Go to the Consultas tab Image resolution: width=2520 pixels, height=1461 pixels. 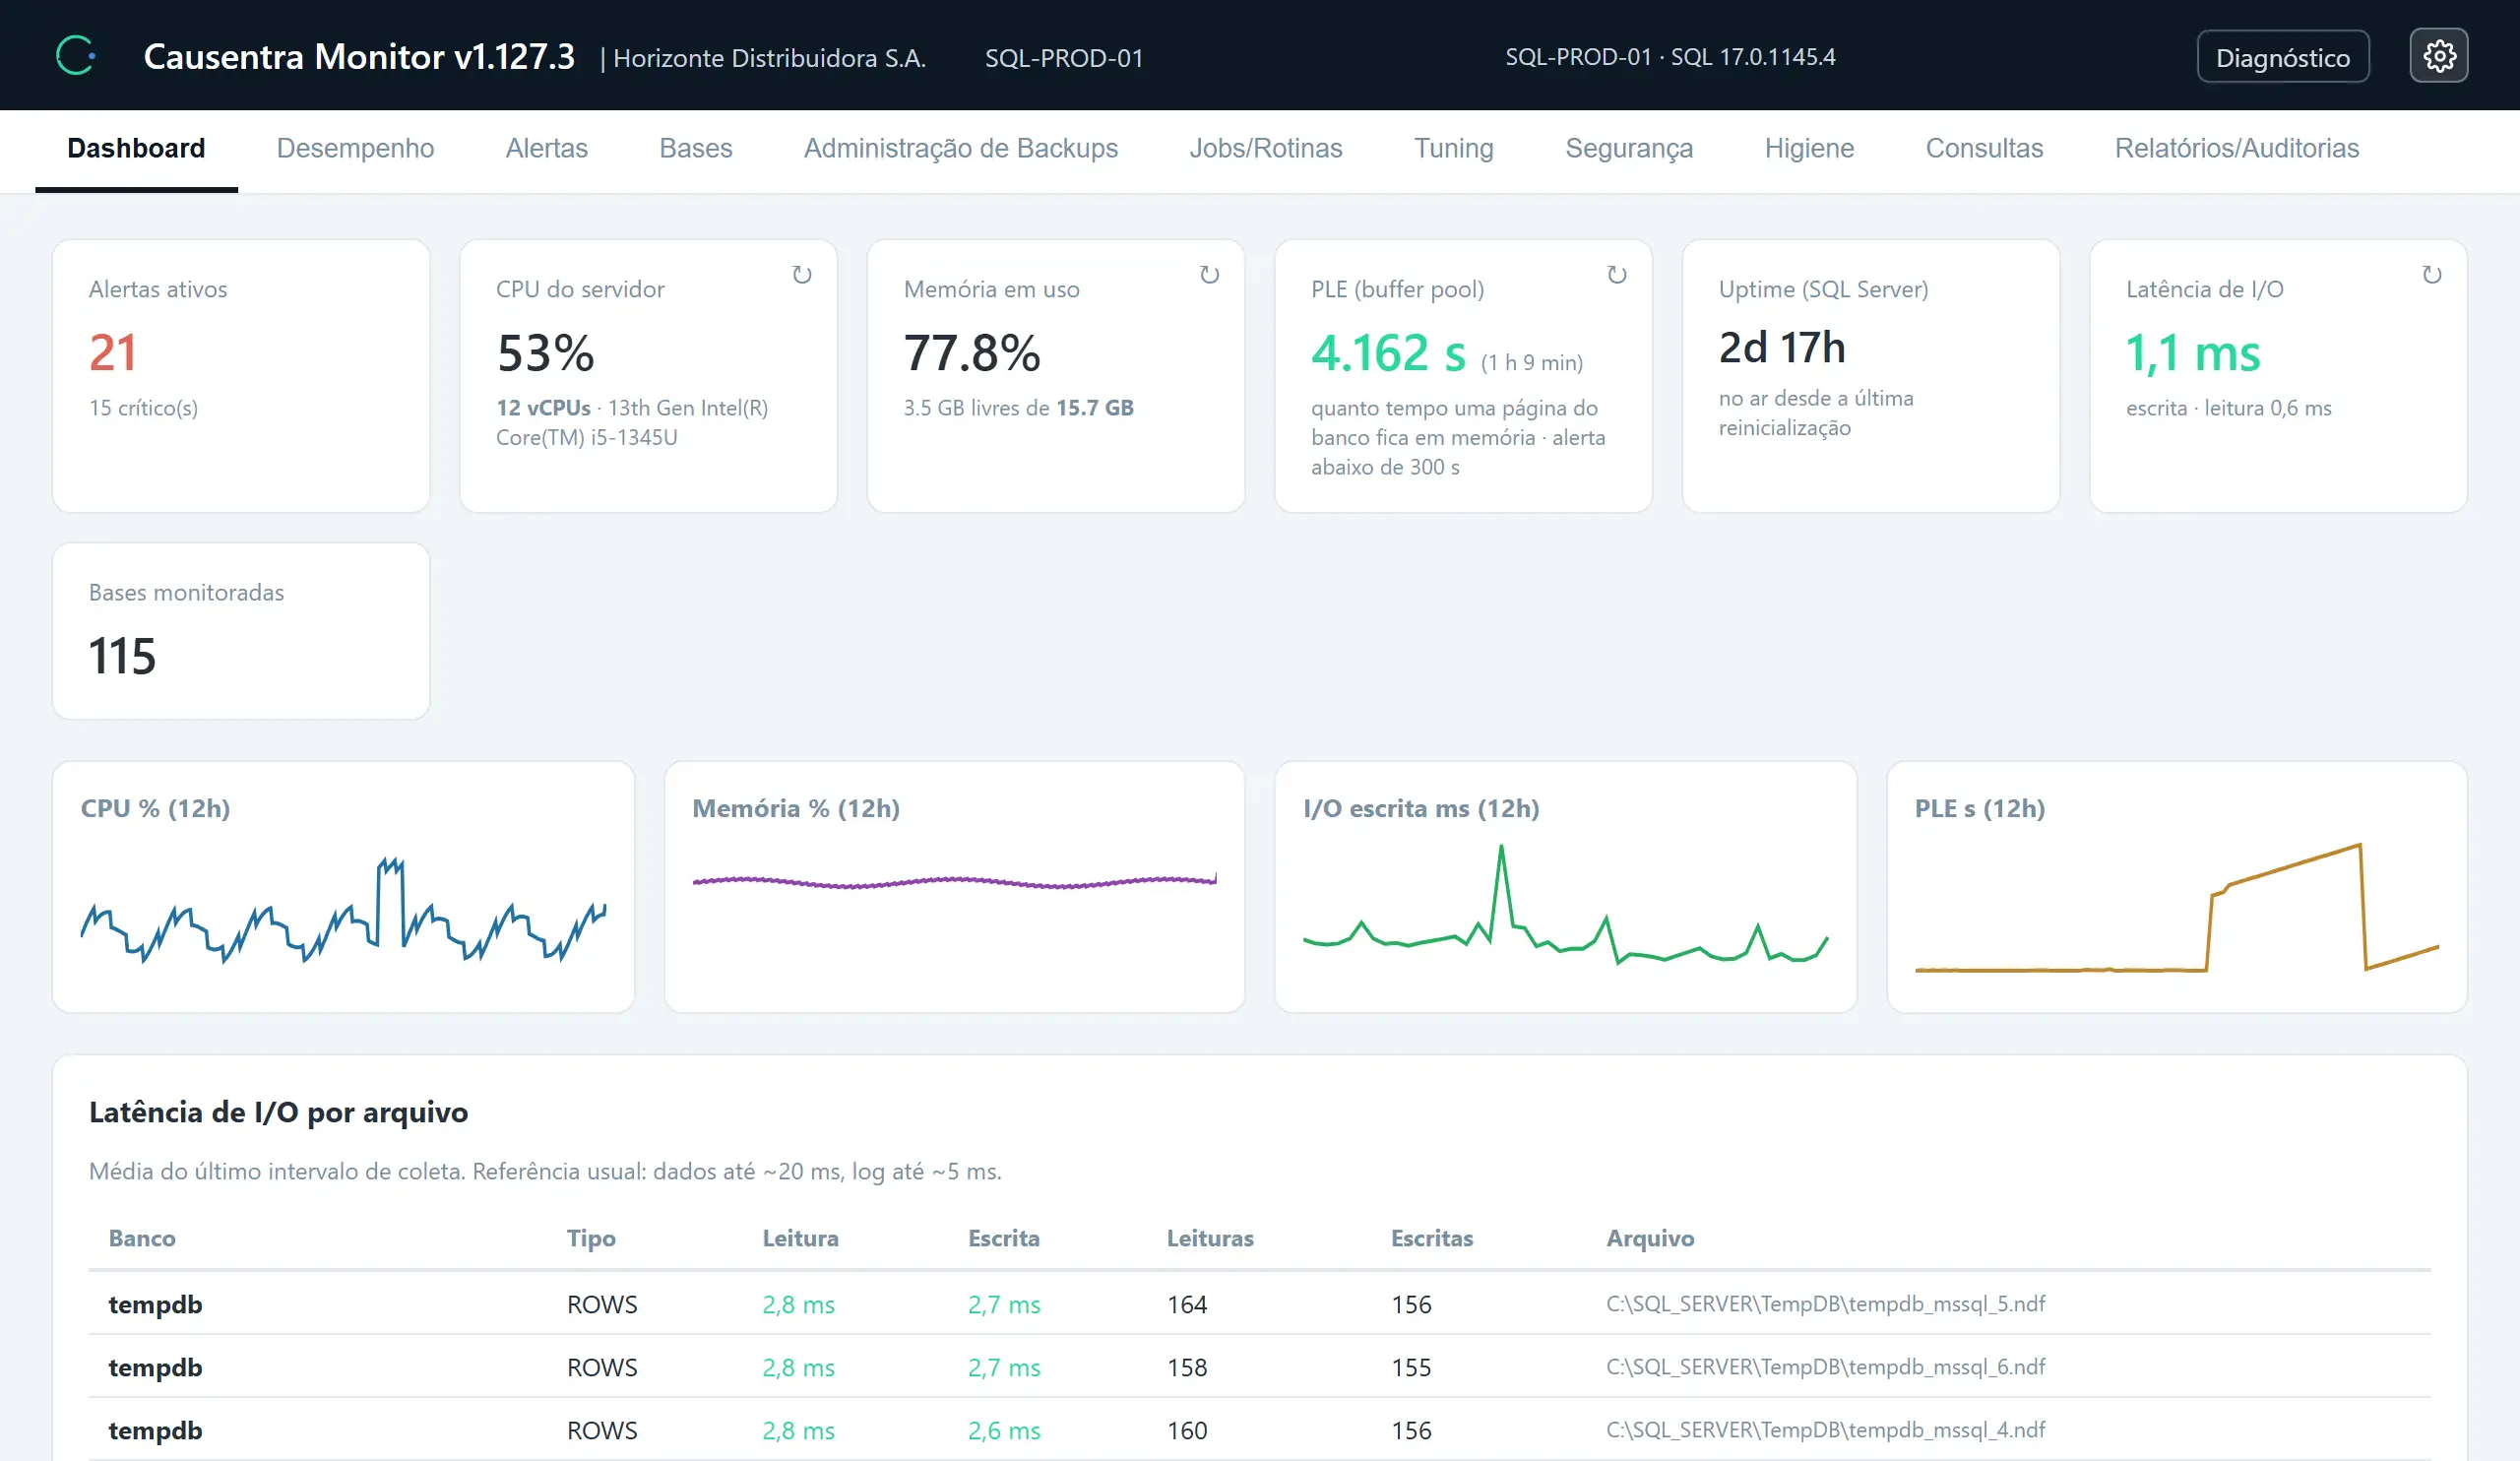[1984, 148]
